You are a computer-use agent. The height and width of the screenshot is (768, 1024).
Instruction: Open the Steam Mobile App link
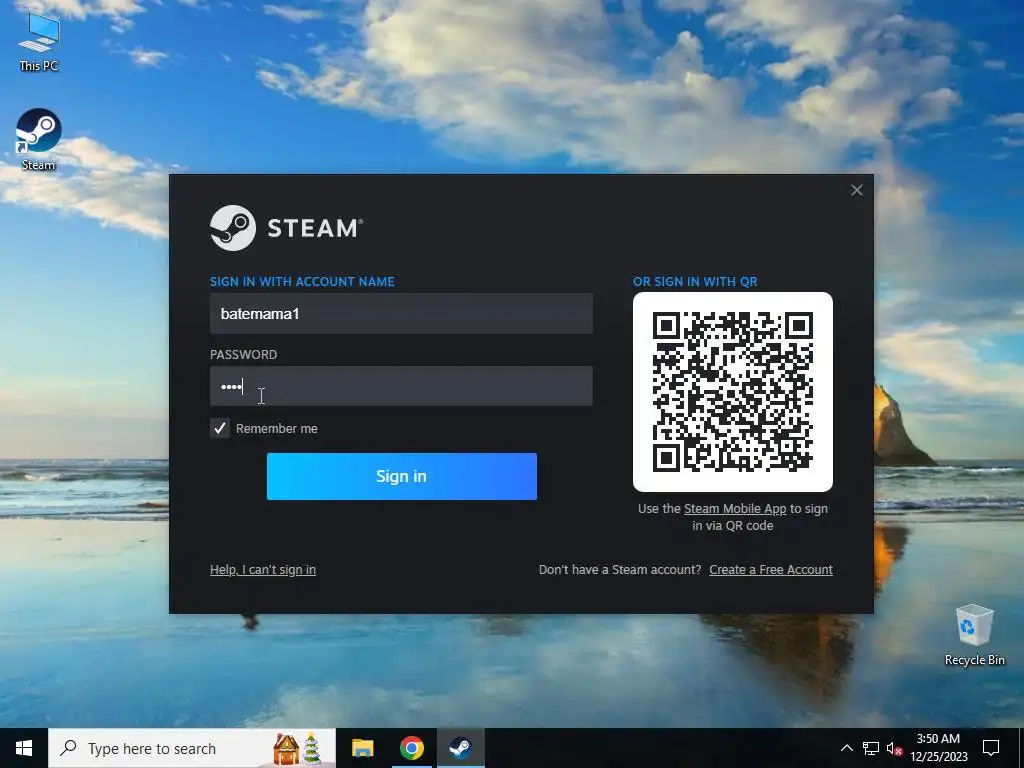pos(735,509)
